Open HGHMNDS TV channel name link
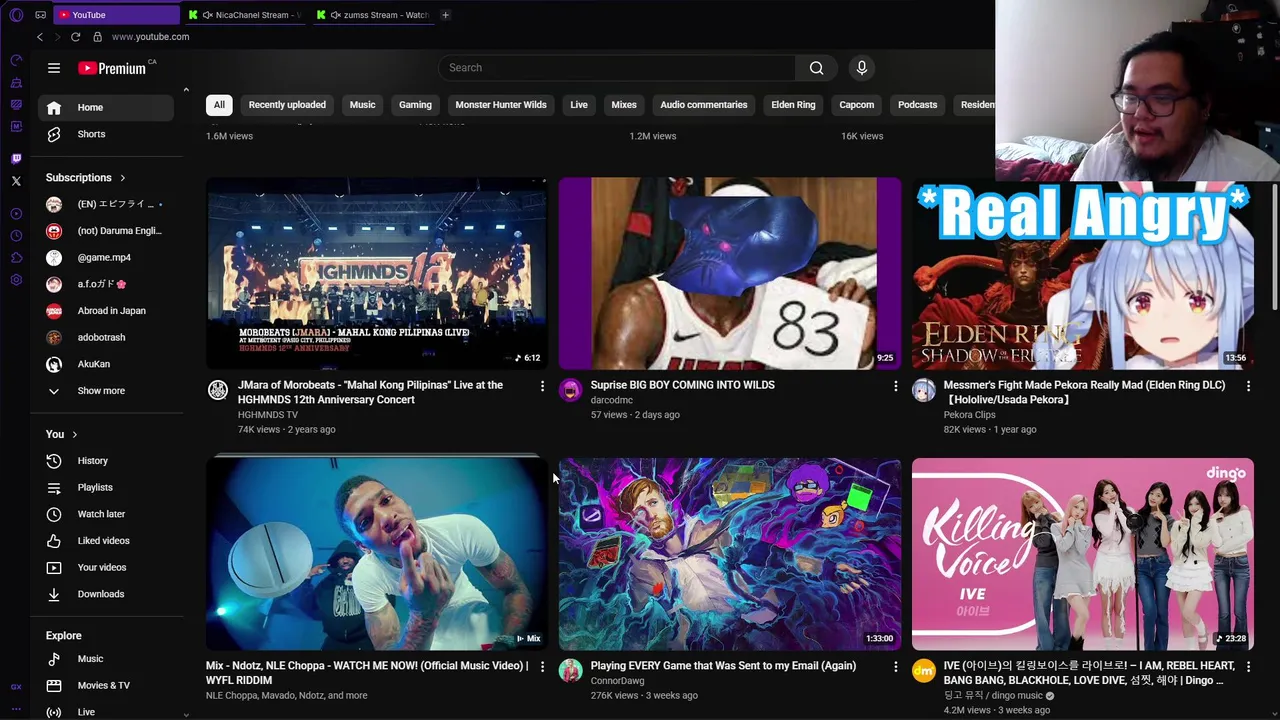 [267, 415]
